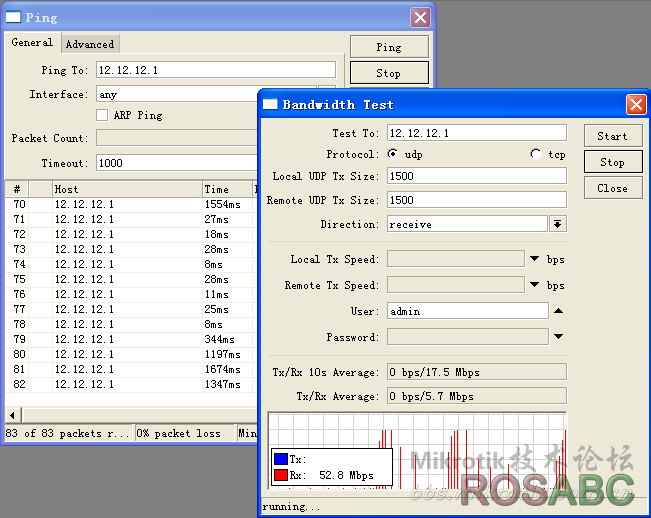Click the Password input field
651x518 pixels.
[x=467, y=336]
